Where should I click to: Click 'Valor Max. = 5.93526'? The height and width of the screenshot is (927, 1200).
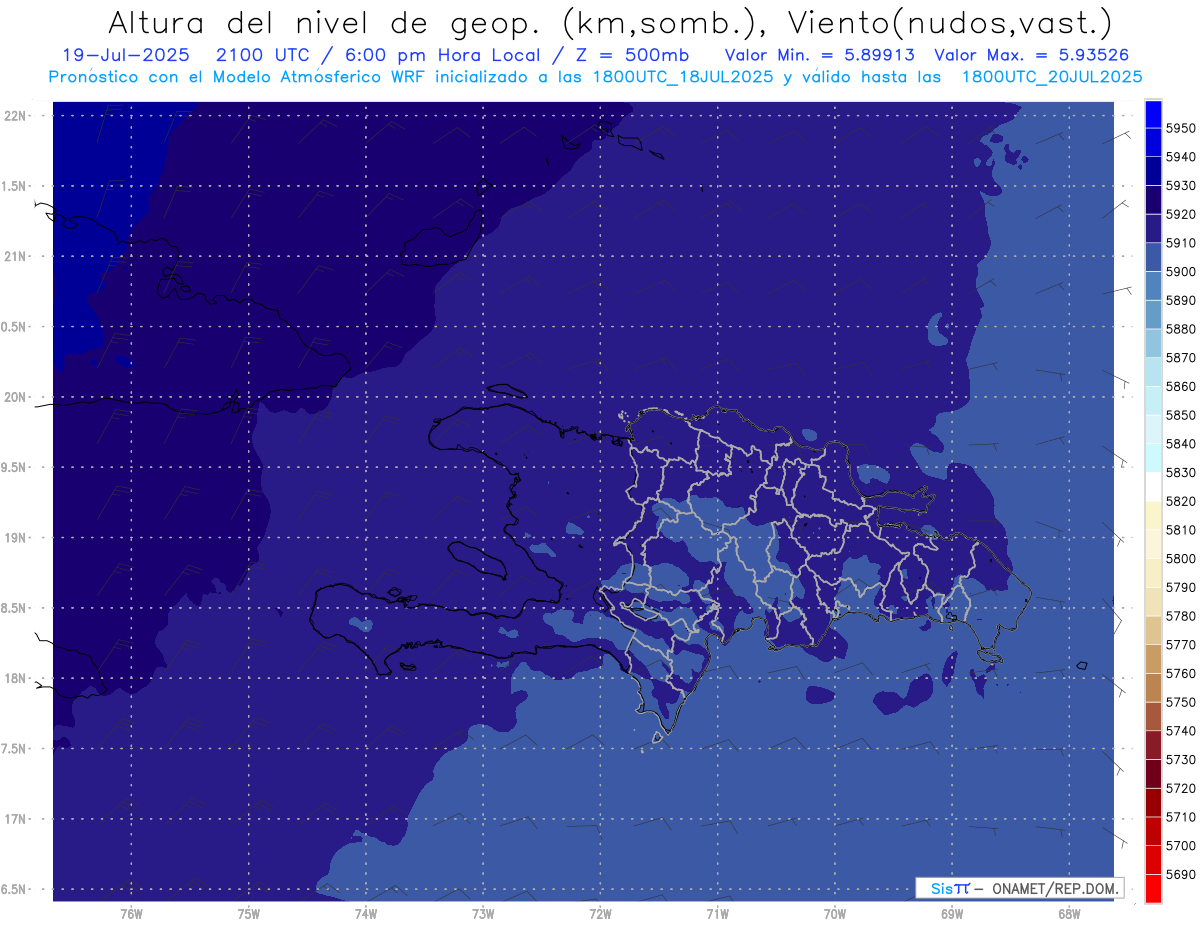click(x=1034, y=55)
